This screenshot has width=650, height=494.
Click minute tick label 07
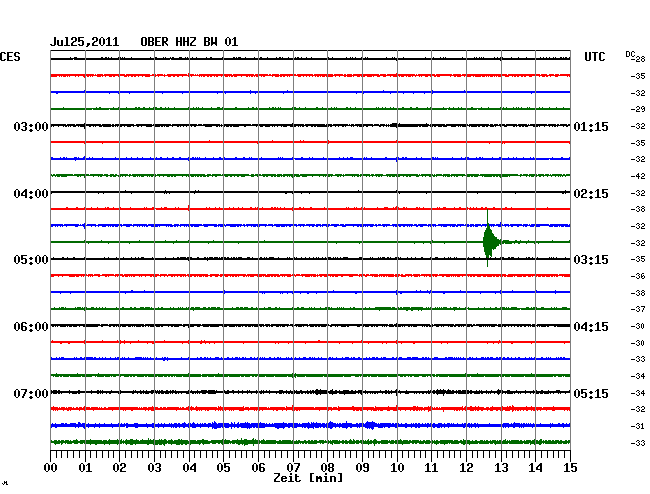coord(293,467)
